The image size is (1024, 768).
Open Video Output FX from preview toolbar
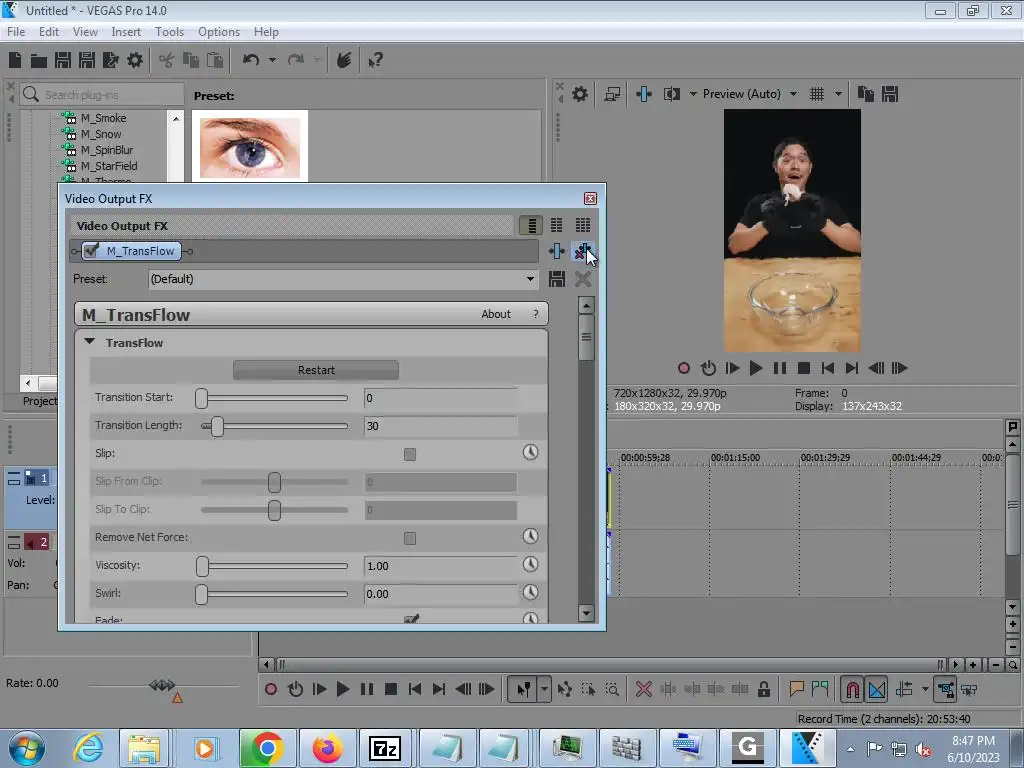(644, 95)
